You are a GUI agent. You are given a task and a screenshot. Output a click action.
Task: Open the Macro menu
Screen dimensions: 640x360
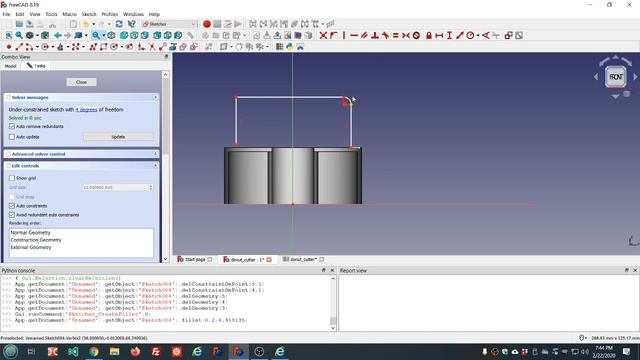point(69,14)
